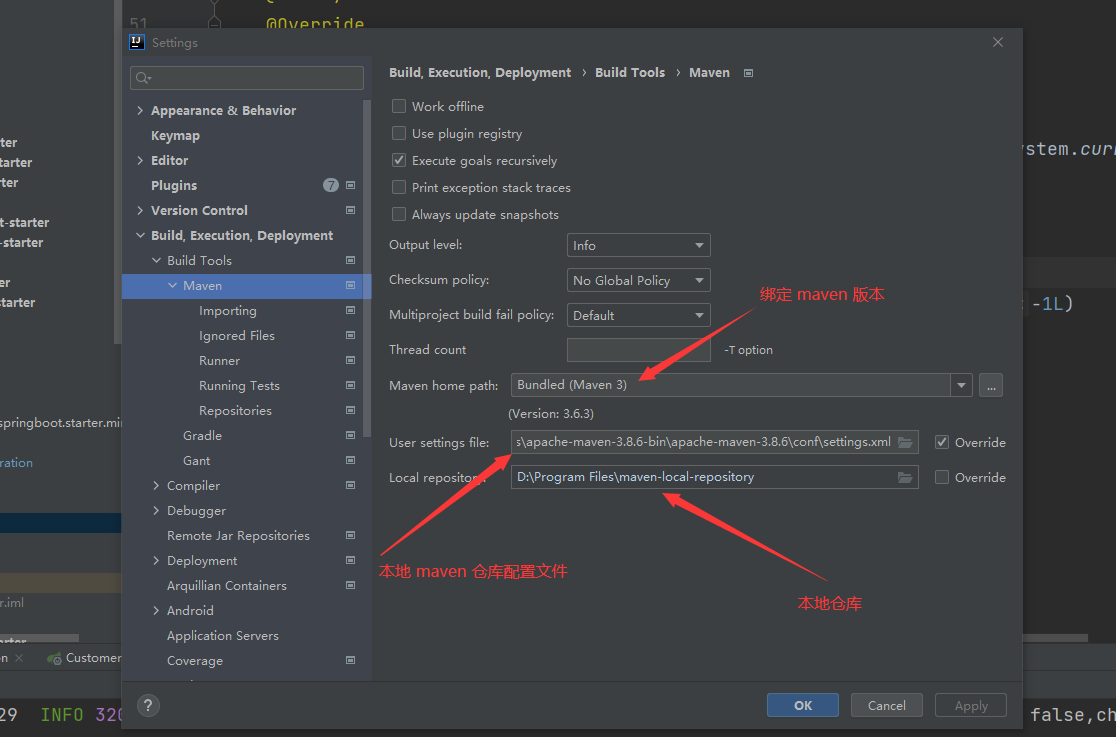
Task: Click Build, Execution, Deployment in breadcrumb
Action: [480, 73]
